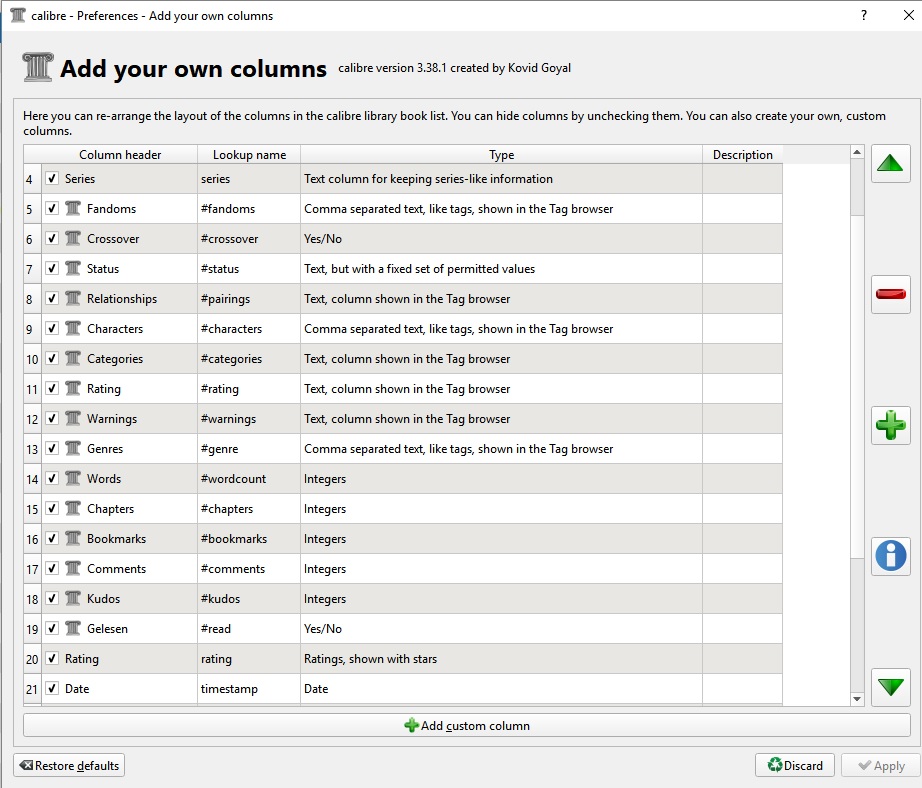
Task: Click the custom column icon beside Fandoms
Action: click(73, 209)
